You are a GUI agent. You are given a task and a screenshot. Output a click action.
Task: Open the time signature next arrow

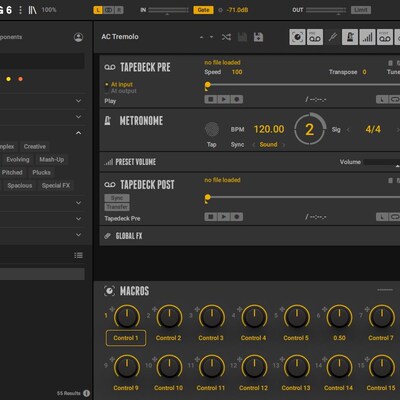[x=397, y=130]
